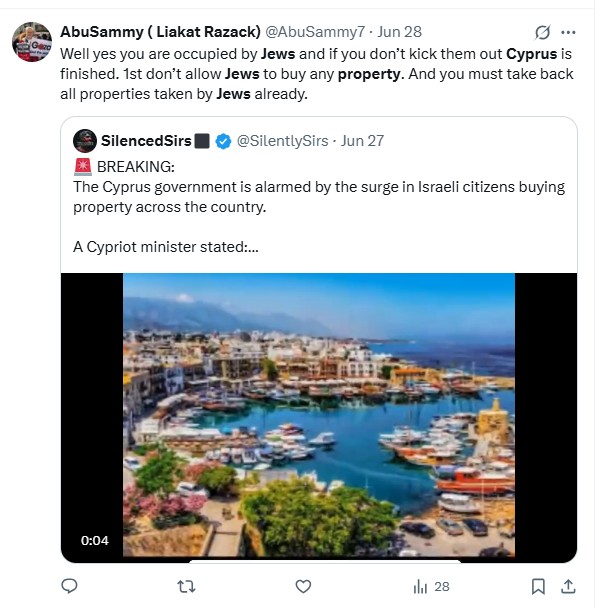This screenshot has height=608, width=601.
Task: Open AbuSammy's profile picture
Action: click(31, 41)
